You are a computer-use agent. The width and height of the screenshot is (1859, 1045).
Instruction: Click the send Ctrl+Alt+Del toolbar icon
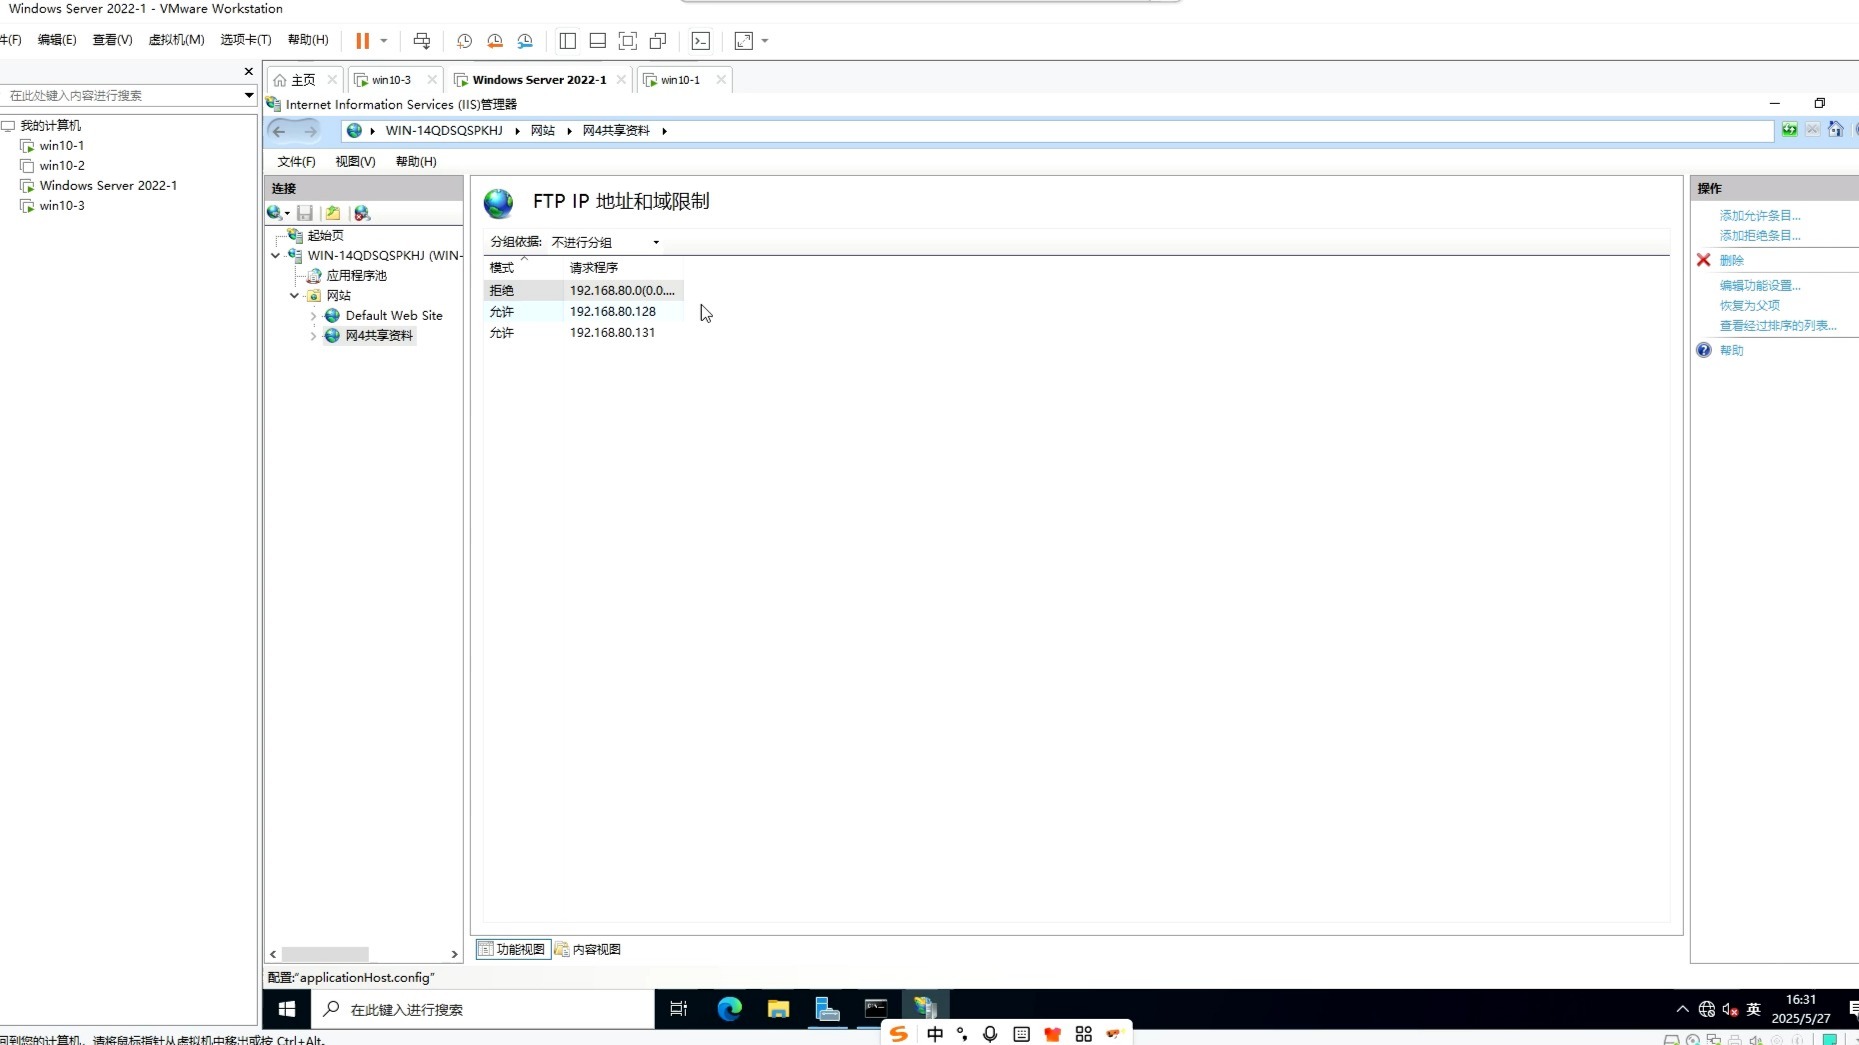[x=422, y=41]
